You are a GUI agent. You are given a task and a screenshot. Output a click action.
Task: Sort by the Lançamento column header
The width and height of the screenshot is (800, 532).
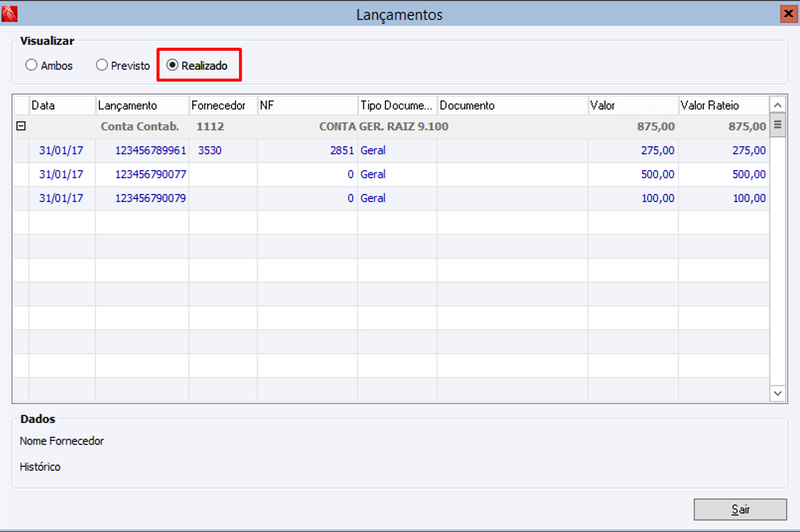coord(142,105)
